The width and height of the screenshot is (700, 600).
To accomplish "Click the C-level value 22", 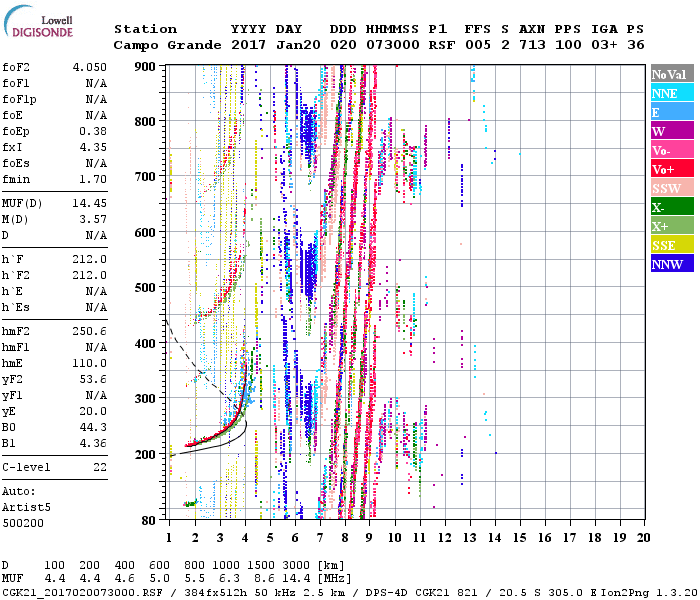I will click(100, 467).
